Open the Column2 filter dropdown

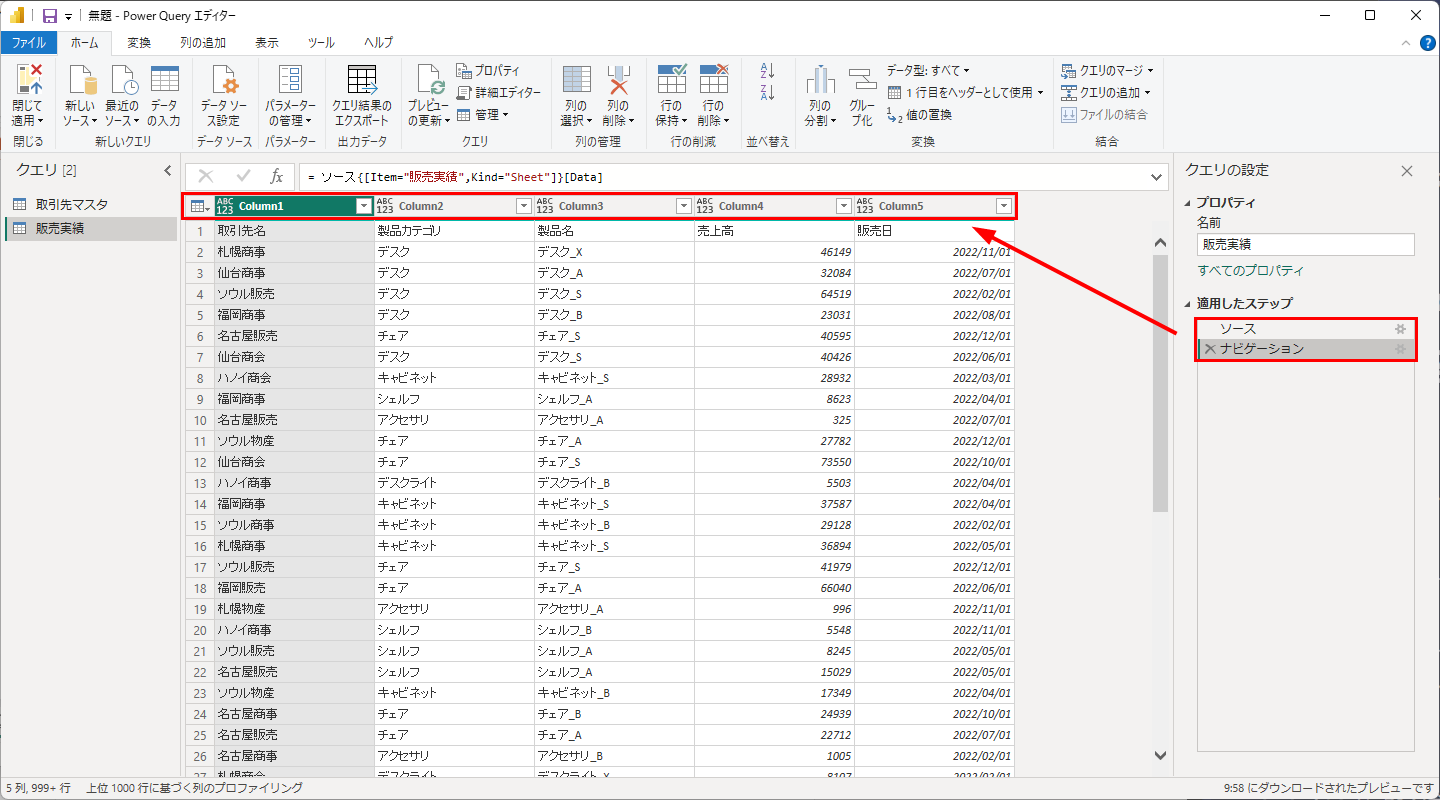pos(523,206)
